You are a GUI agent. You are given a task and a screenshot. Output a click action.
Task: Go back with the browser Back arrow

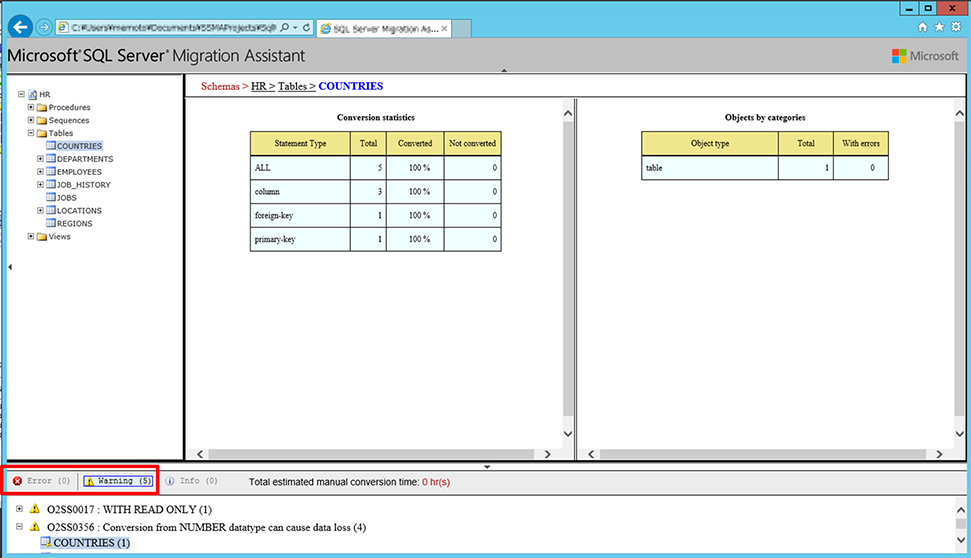pyautogui.click(x=20, y=27)
